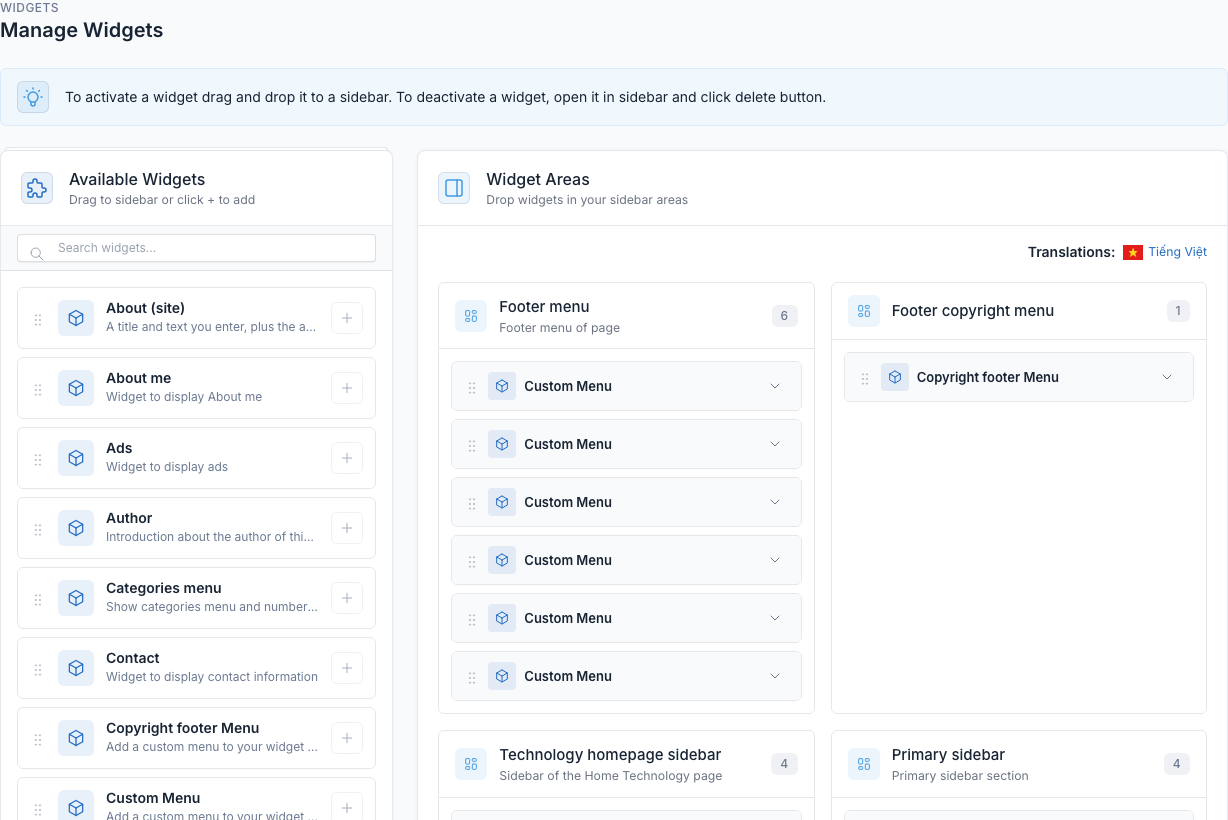Click the count badge 1 on Footer copyright menu
1228x820 pixels.
(1178, 311)
